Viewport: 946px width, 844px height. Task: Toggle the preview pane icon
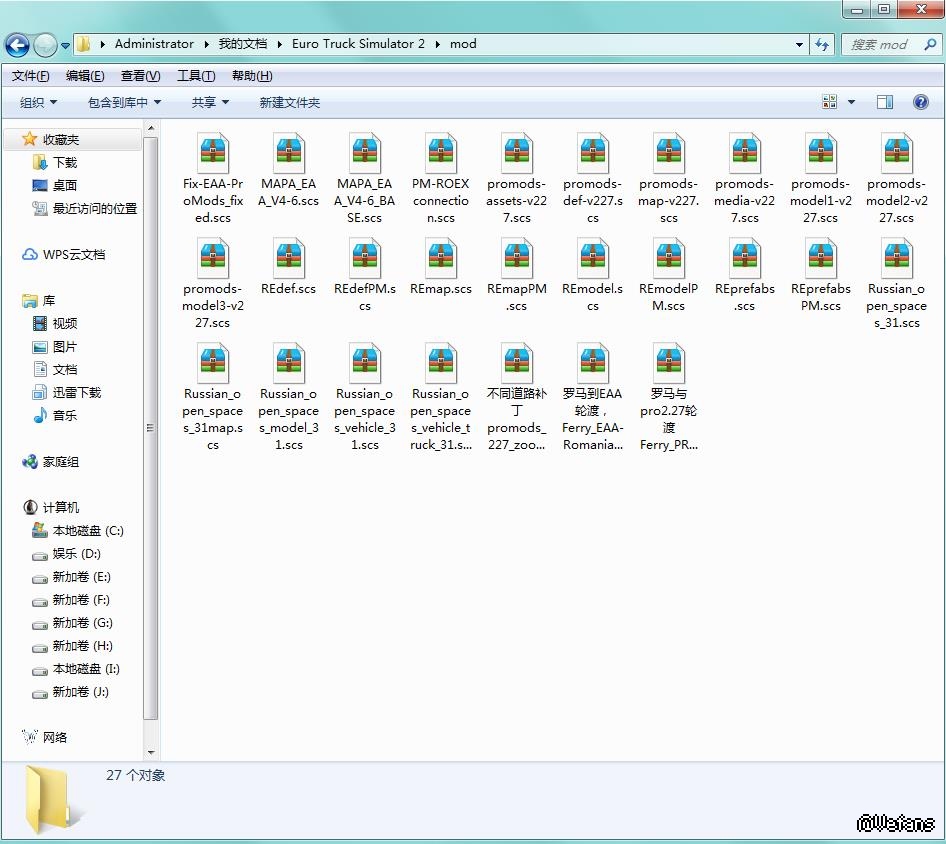pos(884,102)
